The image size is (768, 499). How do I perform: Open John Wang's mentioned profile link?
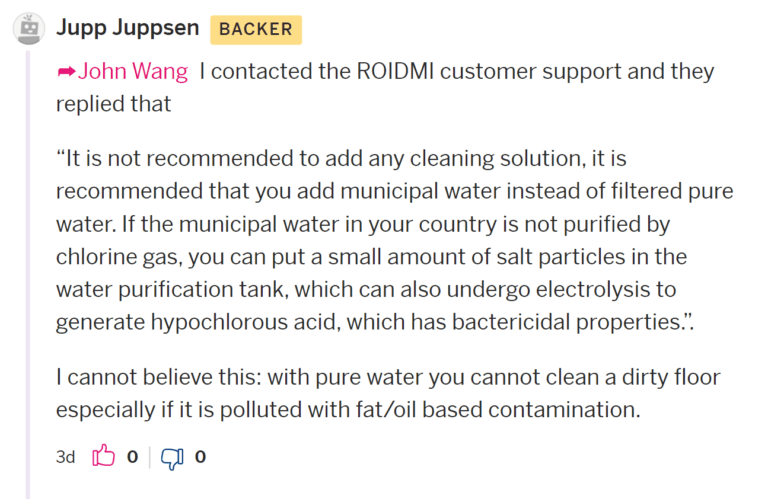[x=133, y=71]
